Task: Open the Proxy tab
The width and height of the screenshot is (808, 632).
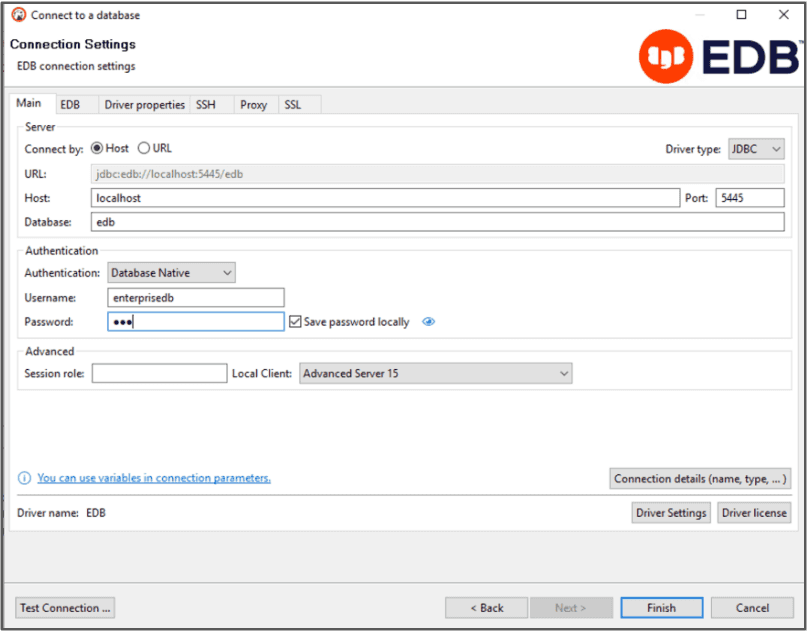Action: [x=253, y=105]
